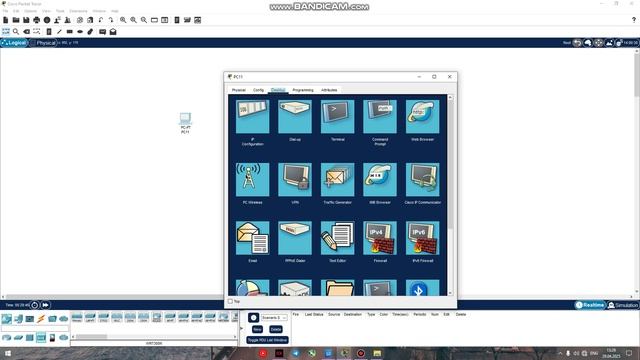The width and height of the screenshot is (640, 360).
Task: Select the Desktop tab in PC11
Action: coord(278,90)
